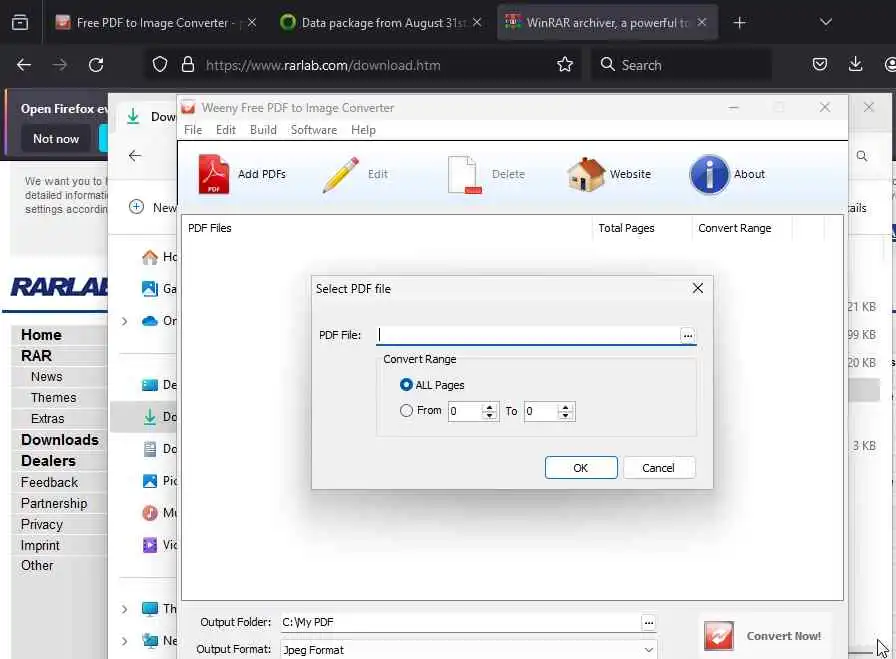Select Home folder icon in Explorer sidebar
This screenshot has height=659, width=896.
(x=150, y=257)
